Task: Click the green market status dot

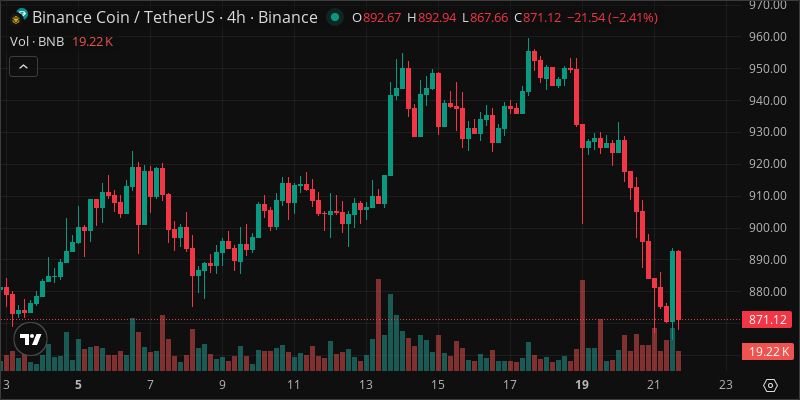Action: pyautogui.click(x=335, y=18)
